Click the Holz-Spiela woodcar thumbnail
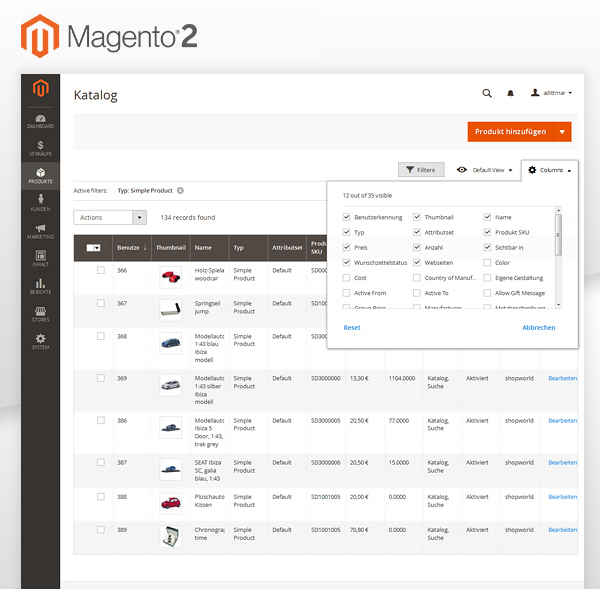Viewport: 600px width, 589px height. tap(171, 277)
